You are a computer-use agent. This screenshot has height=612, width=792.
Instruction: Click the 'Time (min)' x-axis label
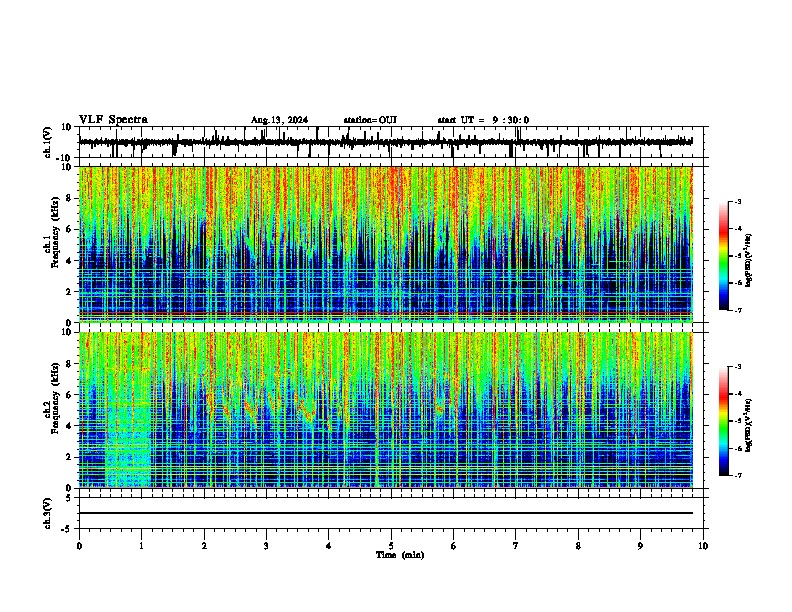tap(400, 555)
